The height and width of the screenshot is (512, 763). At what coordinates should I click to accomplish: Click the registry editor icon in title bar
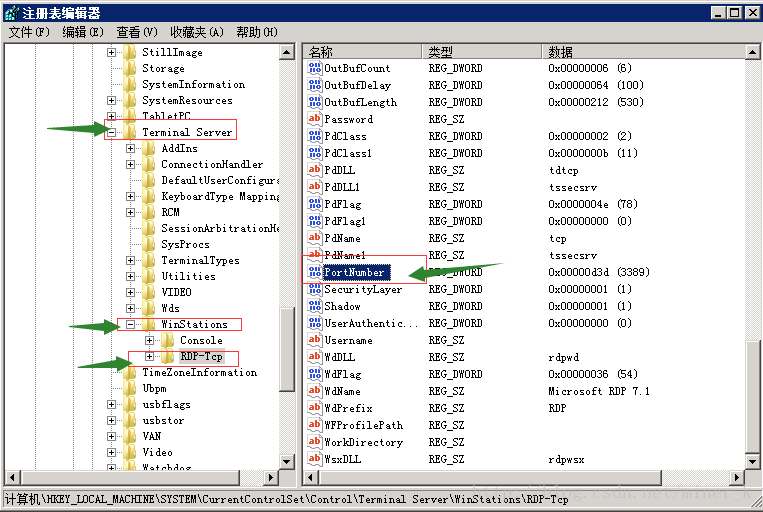coord(11,12)
